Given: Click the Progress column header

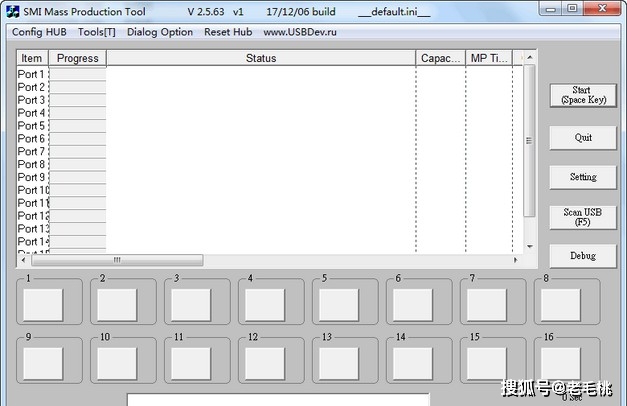Looking at the screenshot, I should 78,58.
